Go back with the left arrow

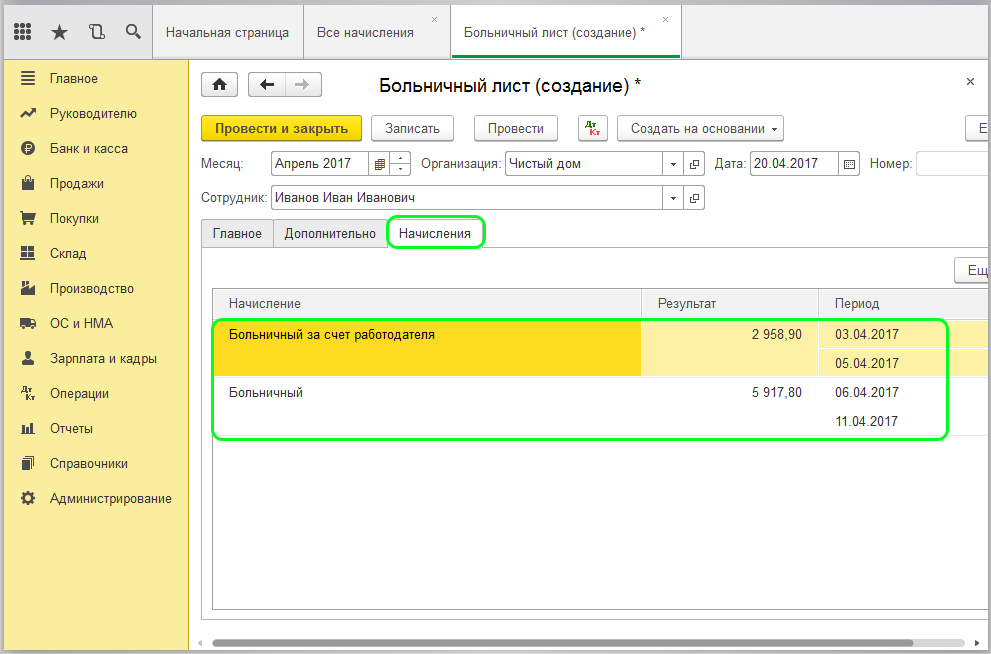[267, 85]
